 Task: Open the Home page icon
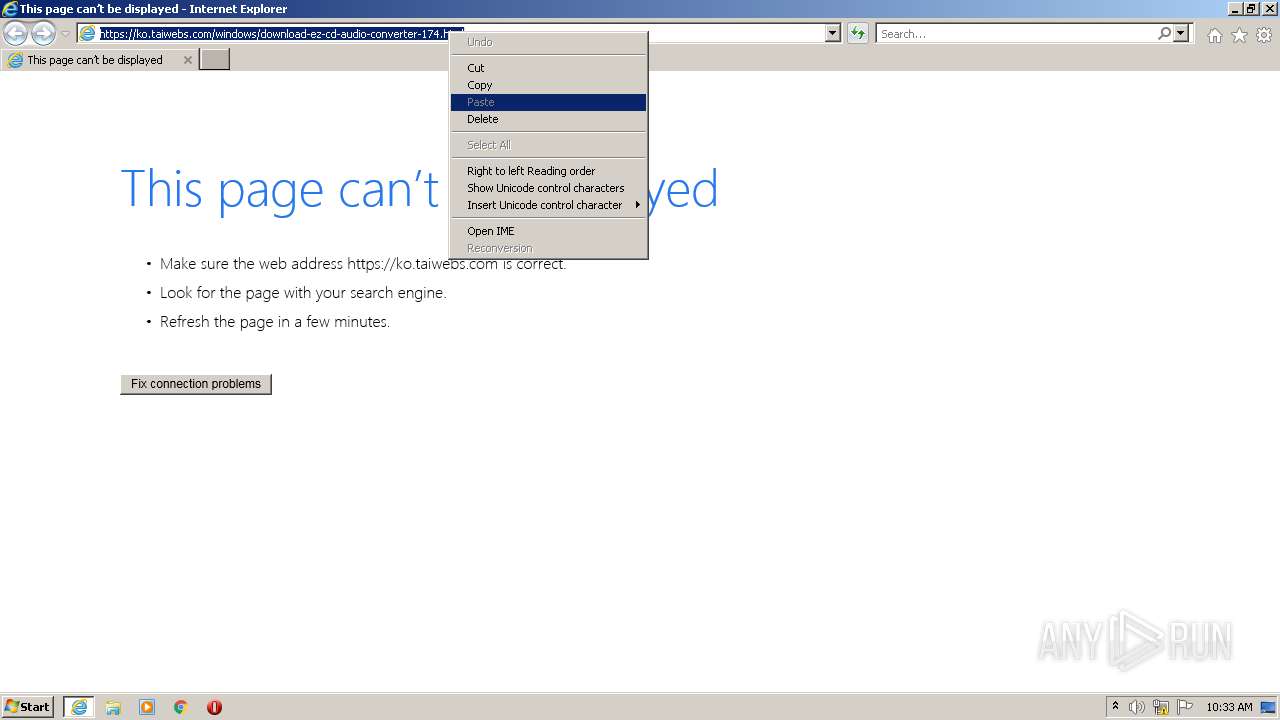click(1214, 35)
